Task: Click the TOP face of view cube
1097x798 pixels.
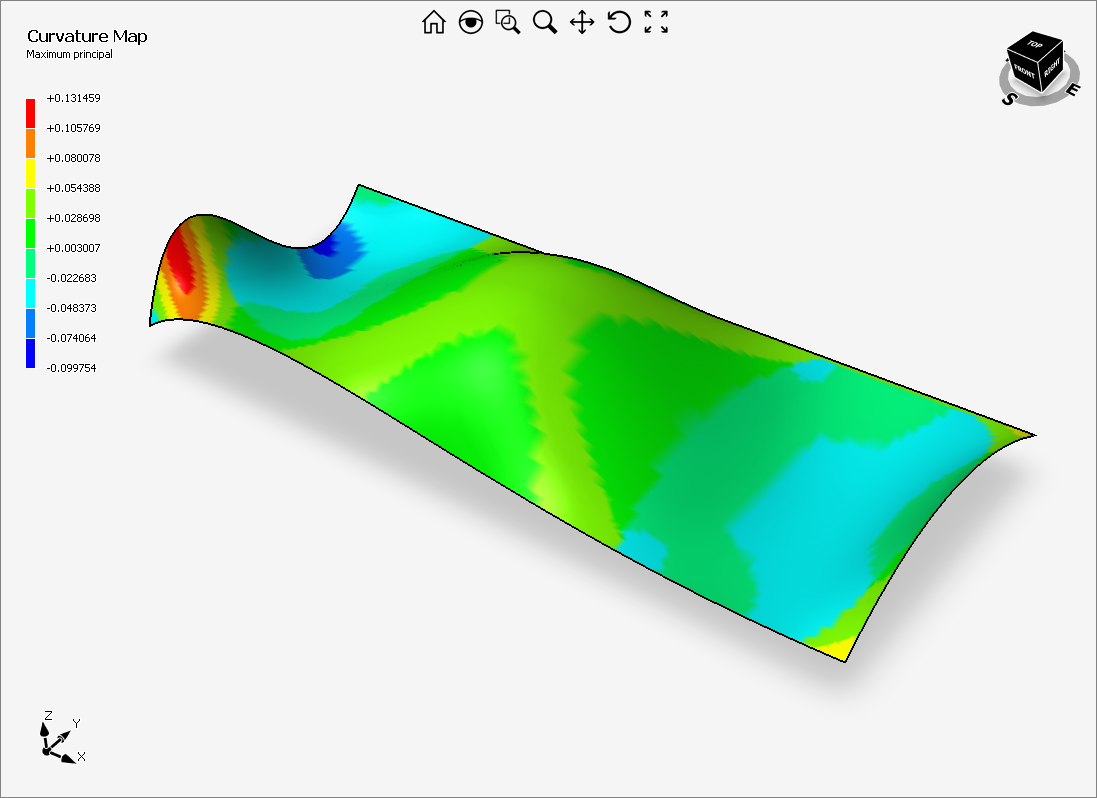Action: tap(1032, 45)
